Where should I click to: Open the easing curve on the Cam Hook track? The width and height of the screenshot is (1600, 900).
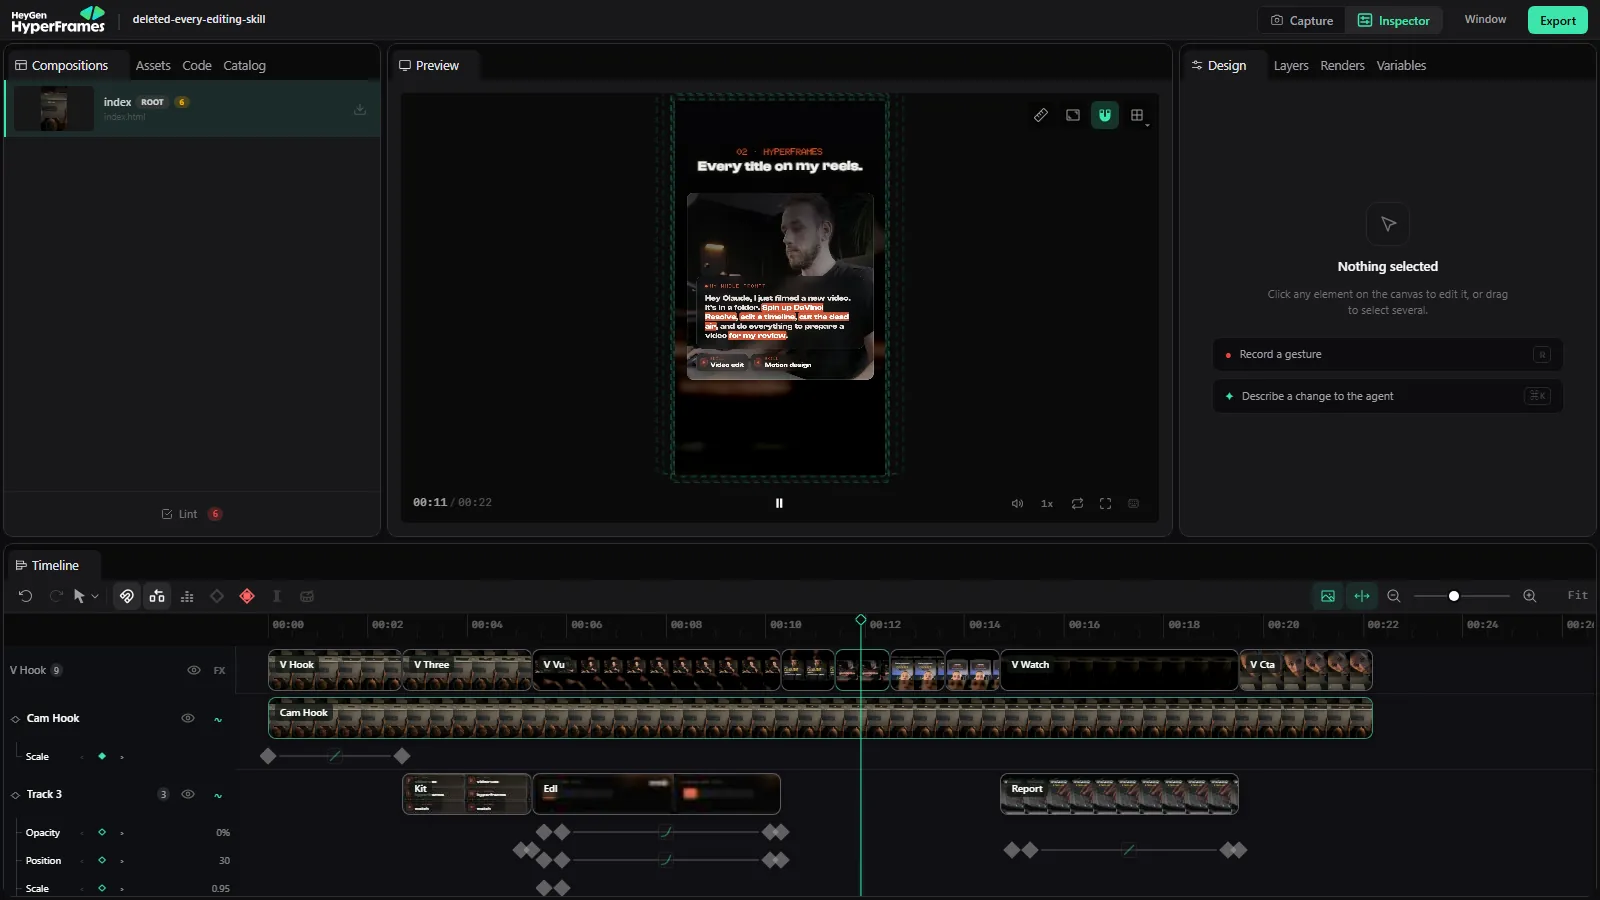pyautogui.click(x=218, y=719)
